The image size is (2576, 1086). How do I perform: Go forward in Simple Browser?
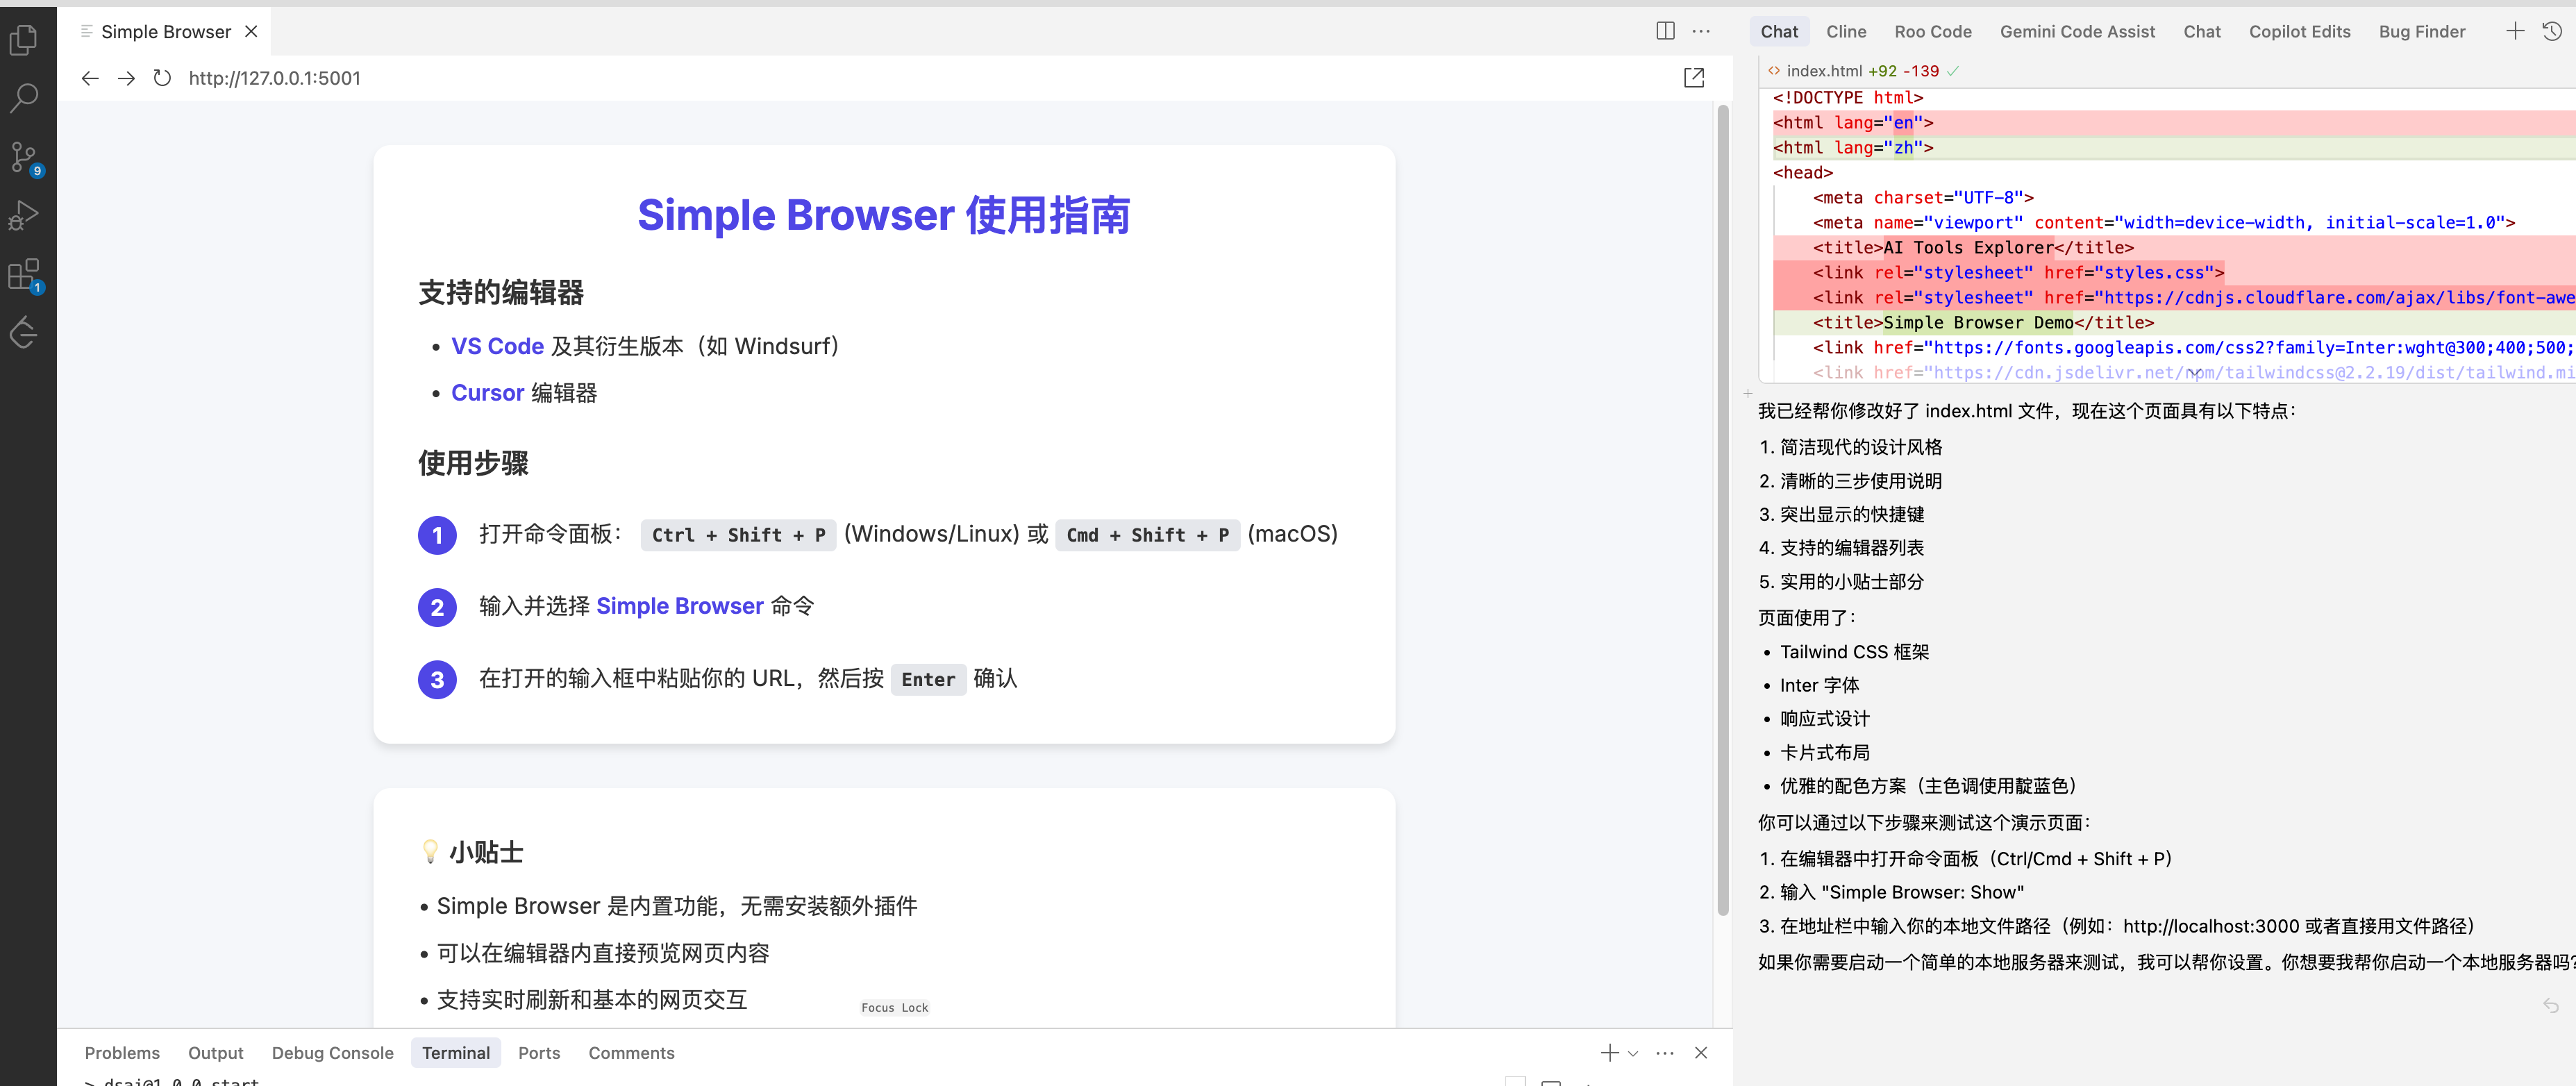pos(126,78)
